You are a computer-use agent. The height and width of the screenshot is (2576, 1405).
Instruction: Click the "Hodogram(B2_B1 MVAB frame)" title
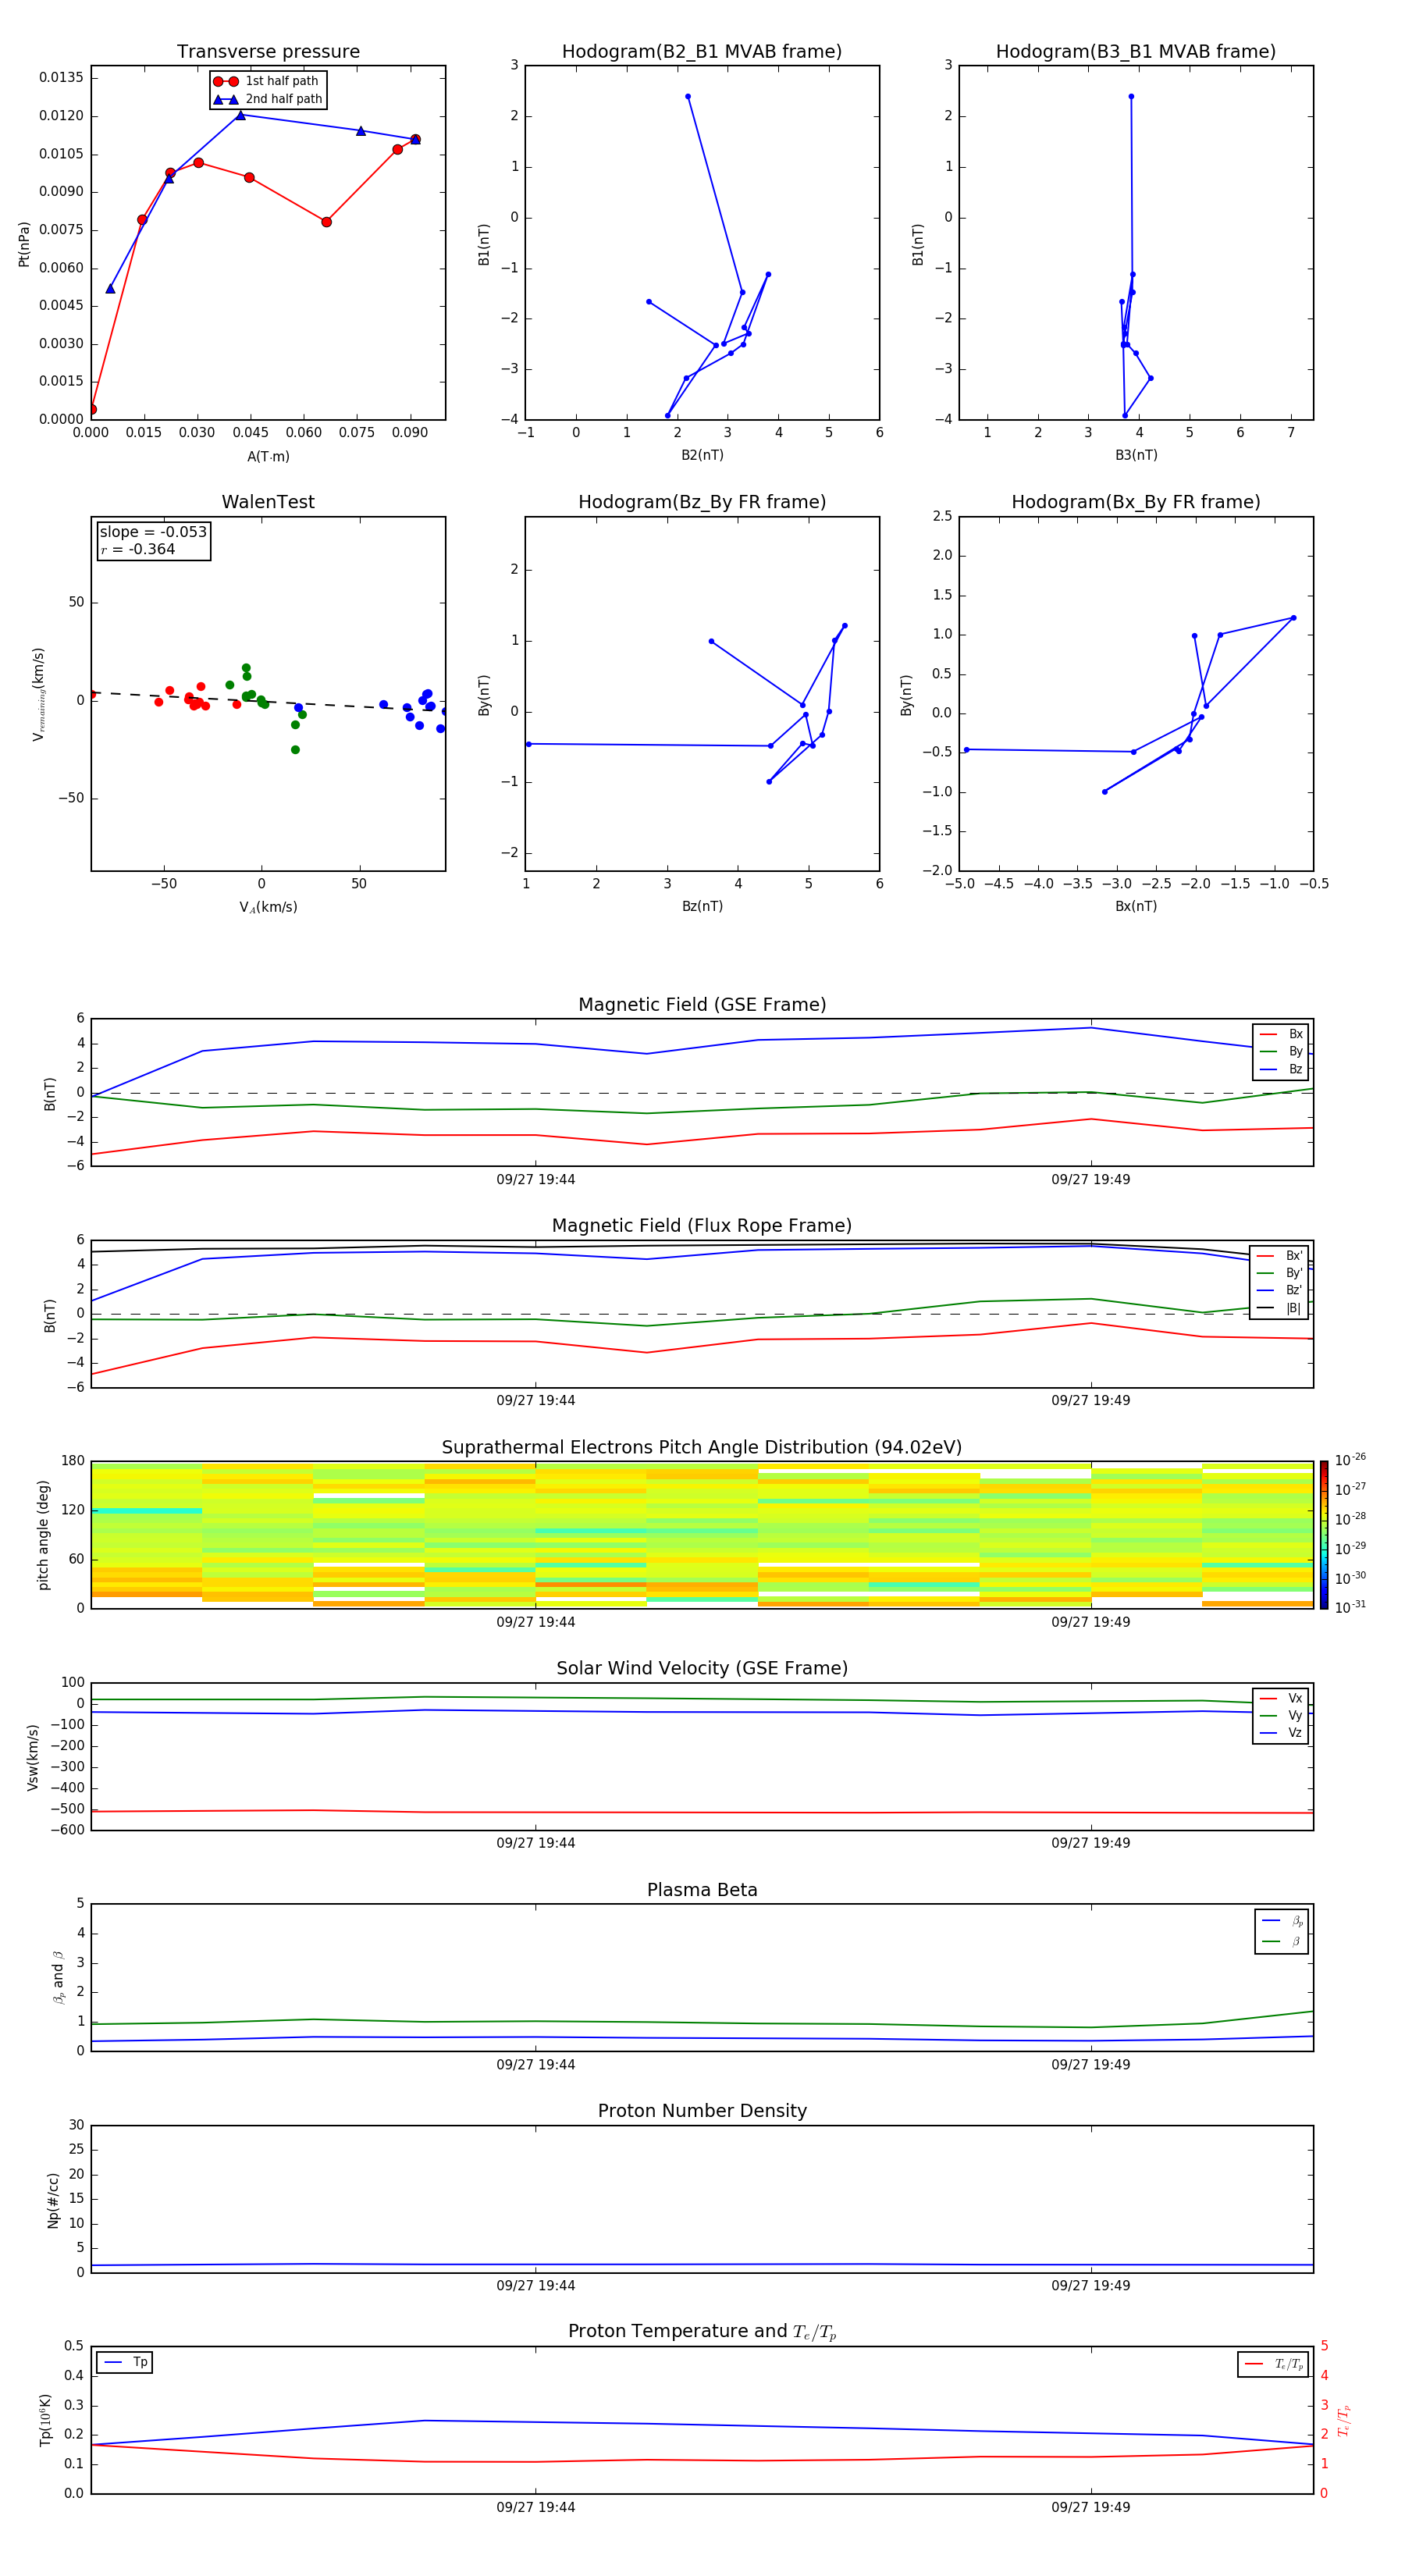click(702, 52)
